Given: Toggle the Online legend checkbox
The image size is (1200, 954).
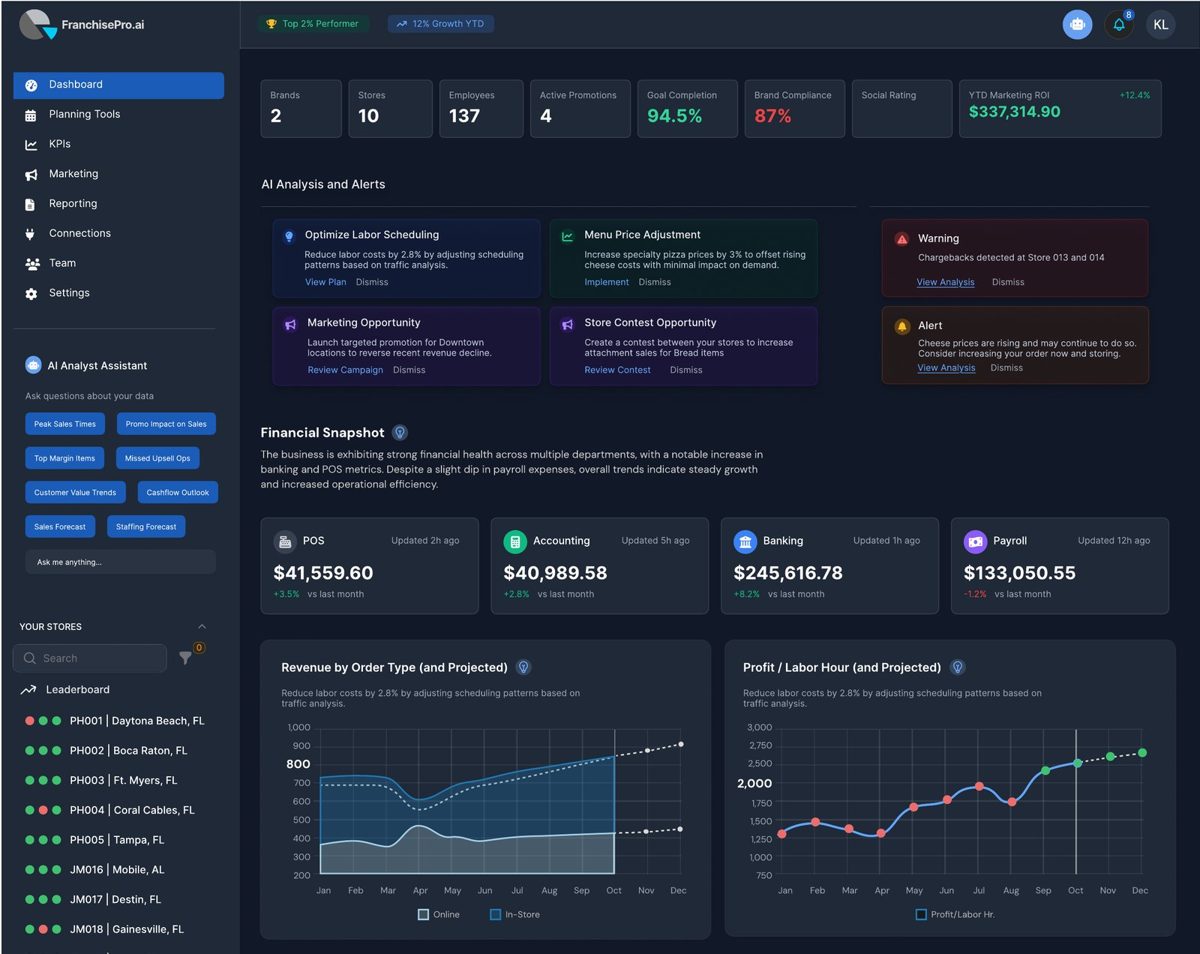Looking at the screenshot, I should pyautogui.click(x=424, y=915).
